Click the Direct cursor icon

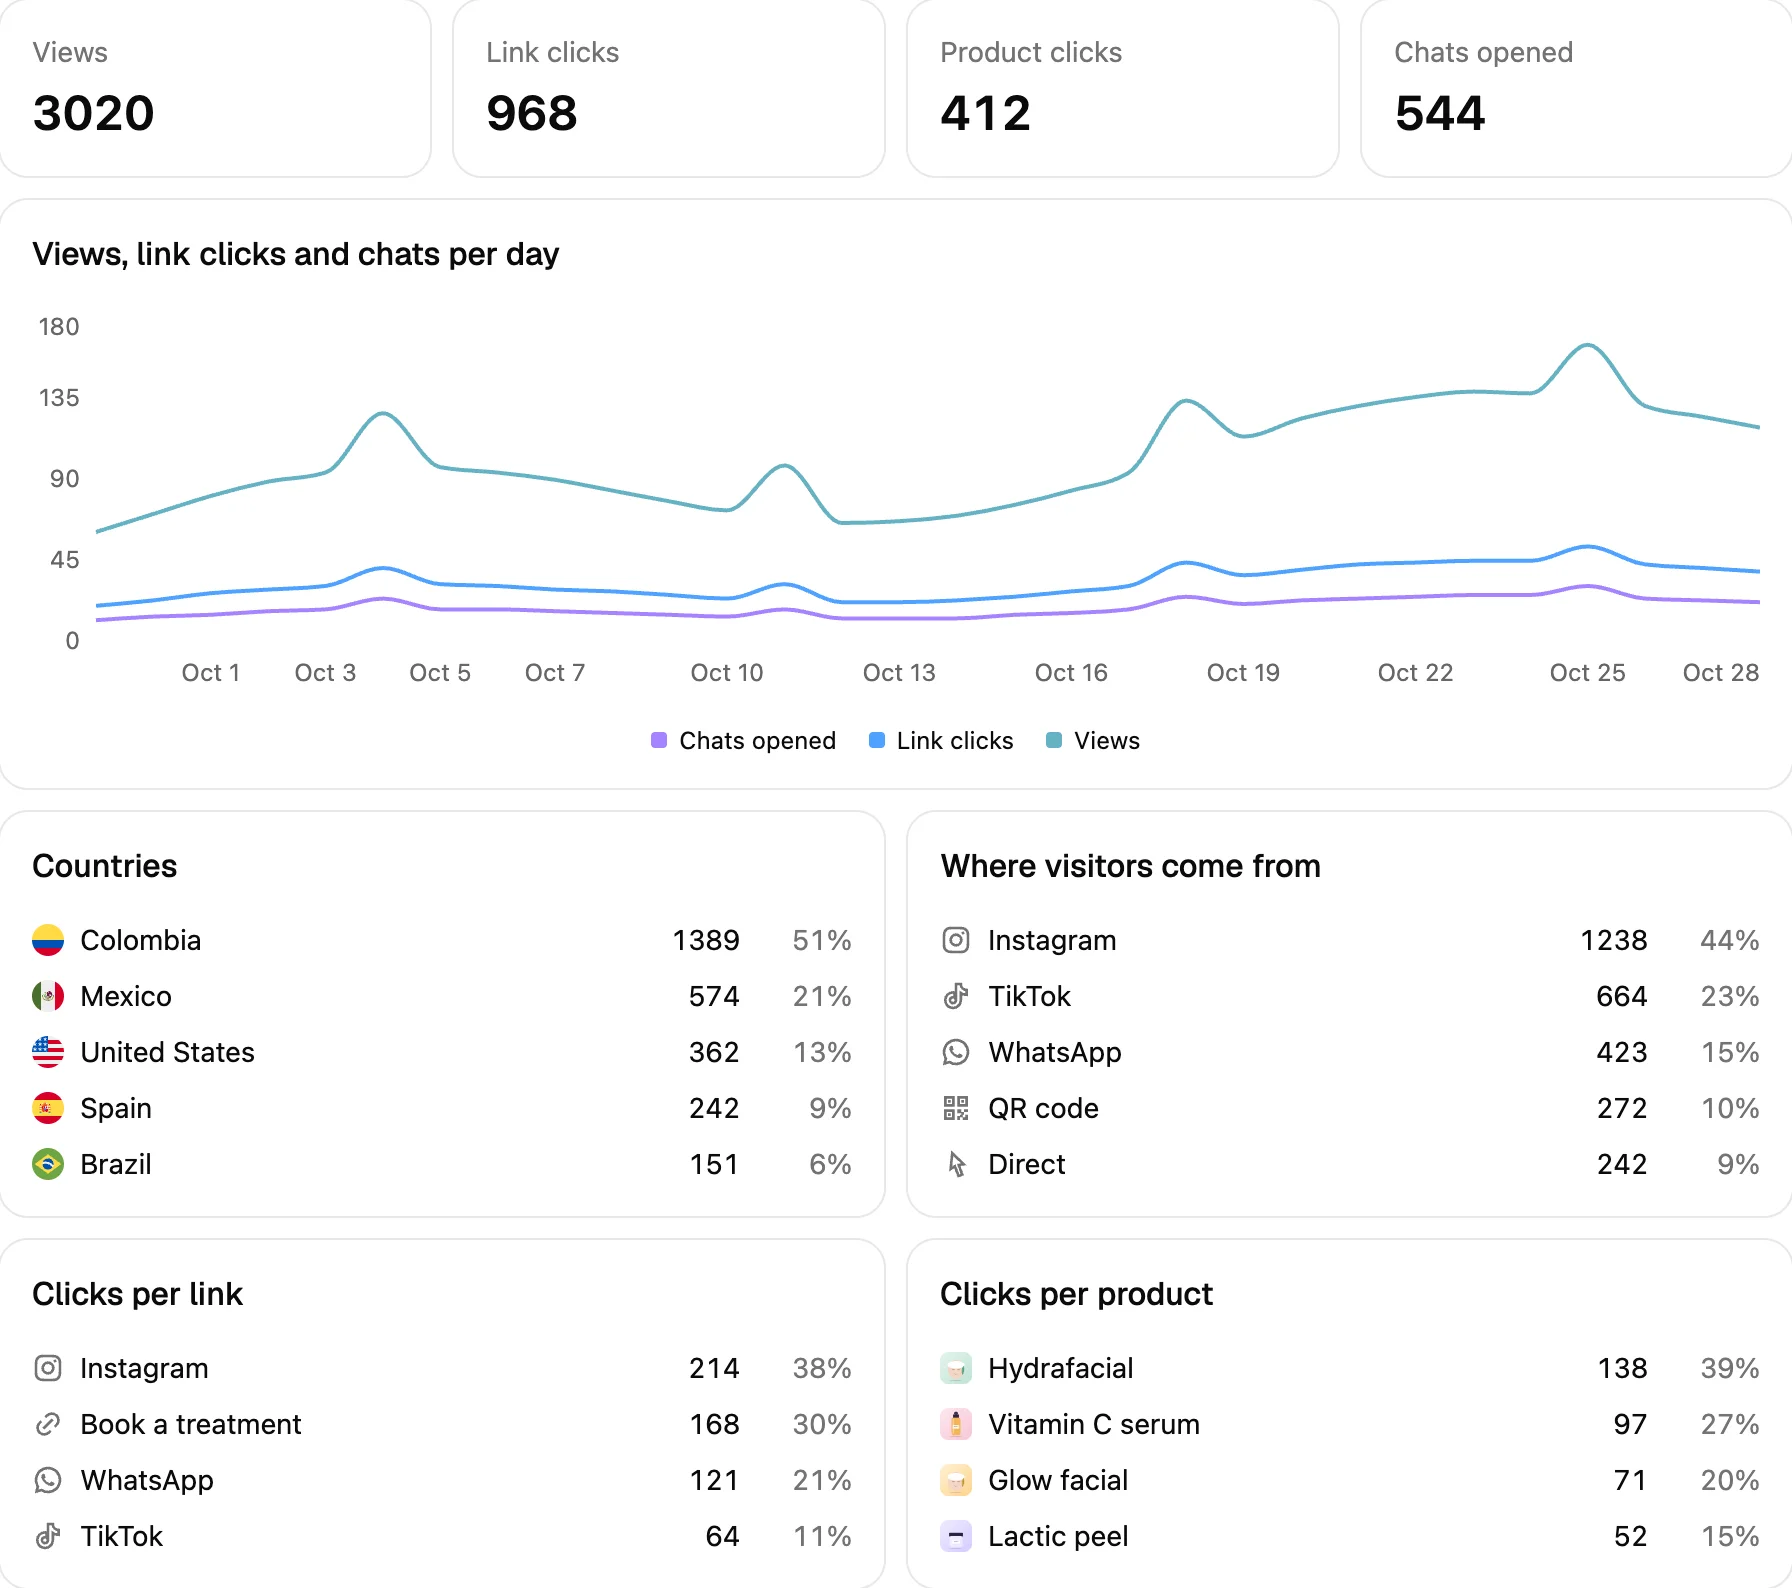point(957,1164)
